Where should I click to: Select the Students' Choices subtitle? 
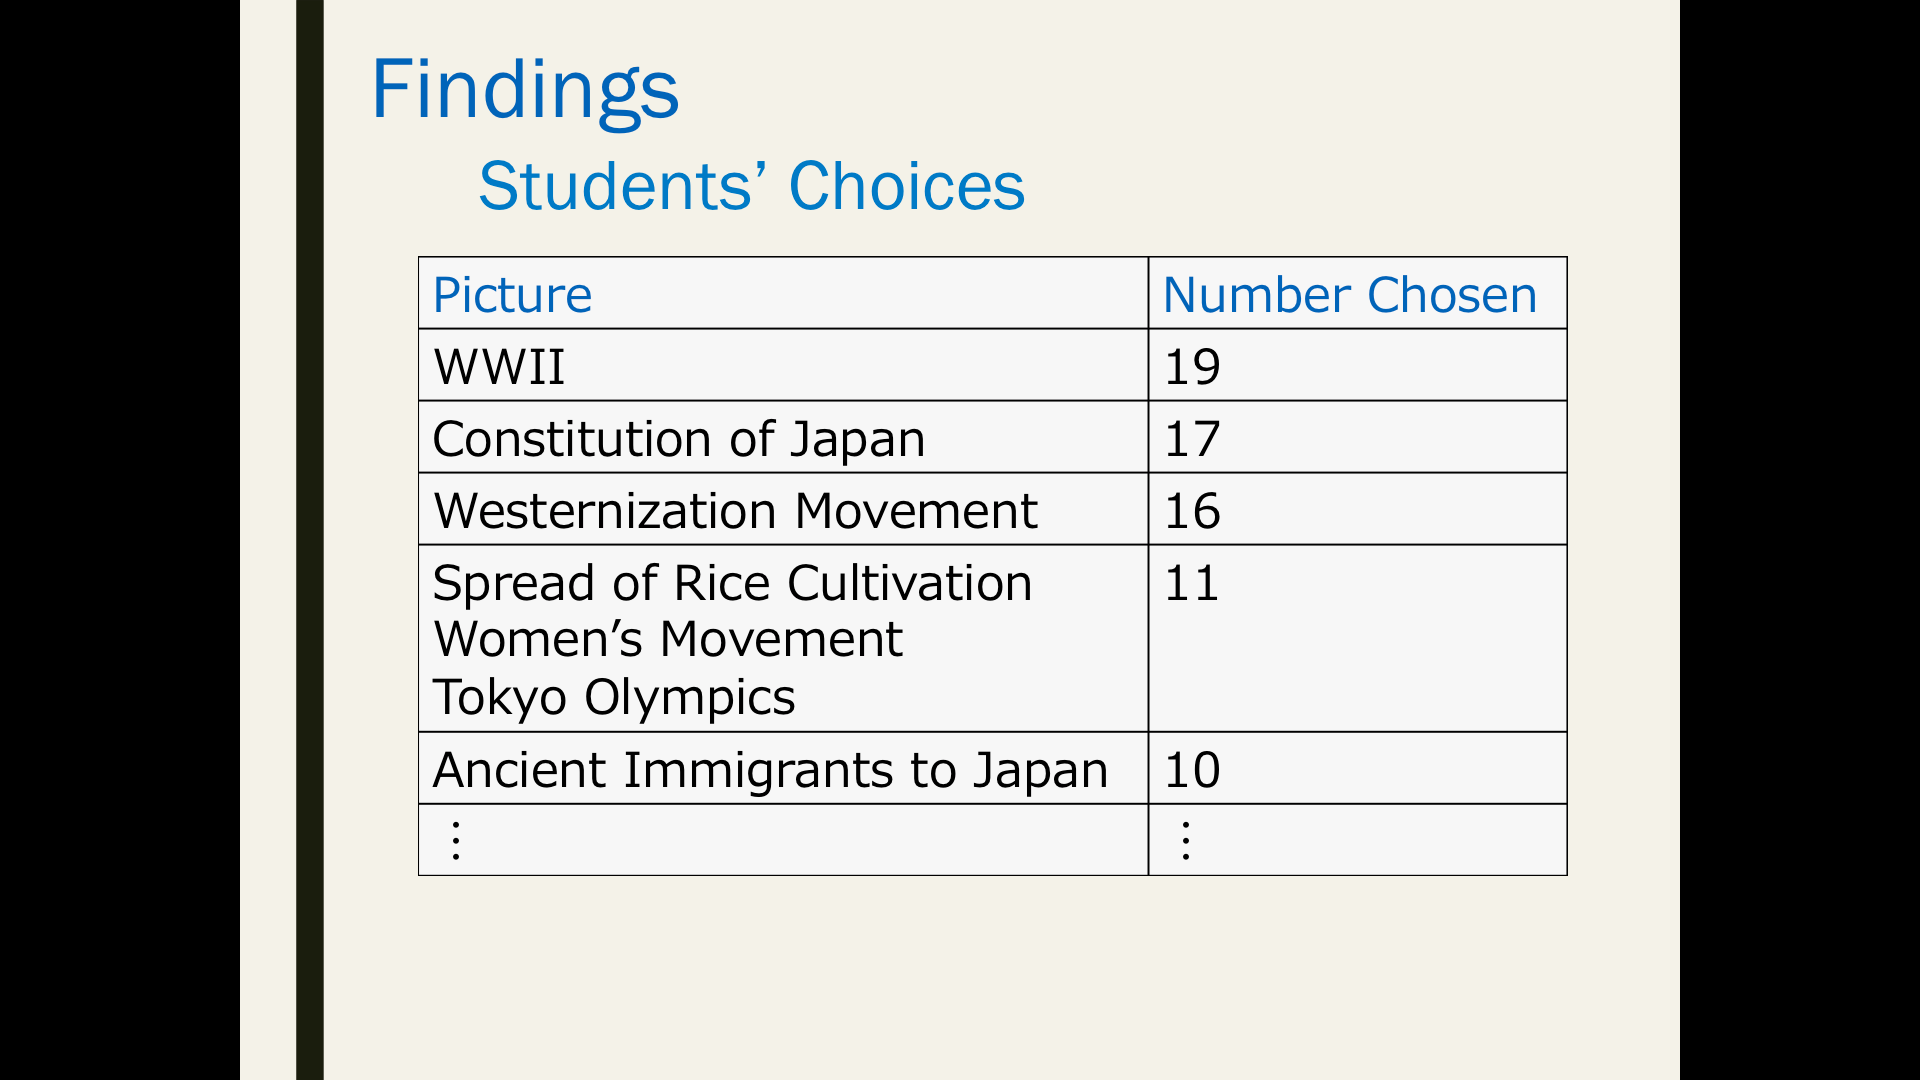click(x=752, y=186)
